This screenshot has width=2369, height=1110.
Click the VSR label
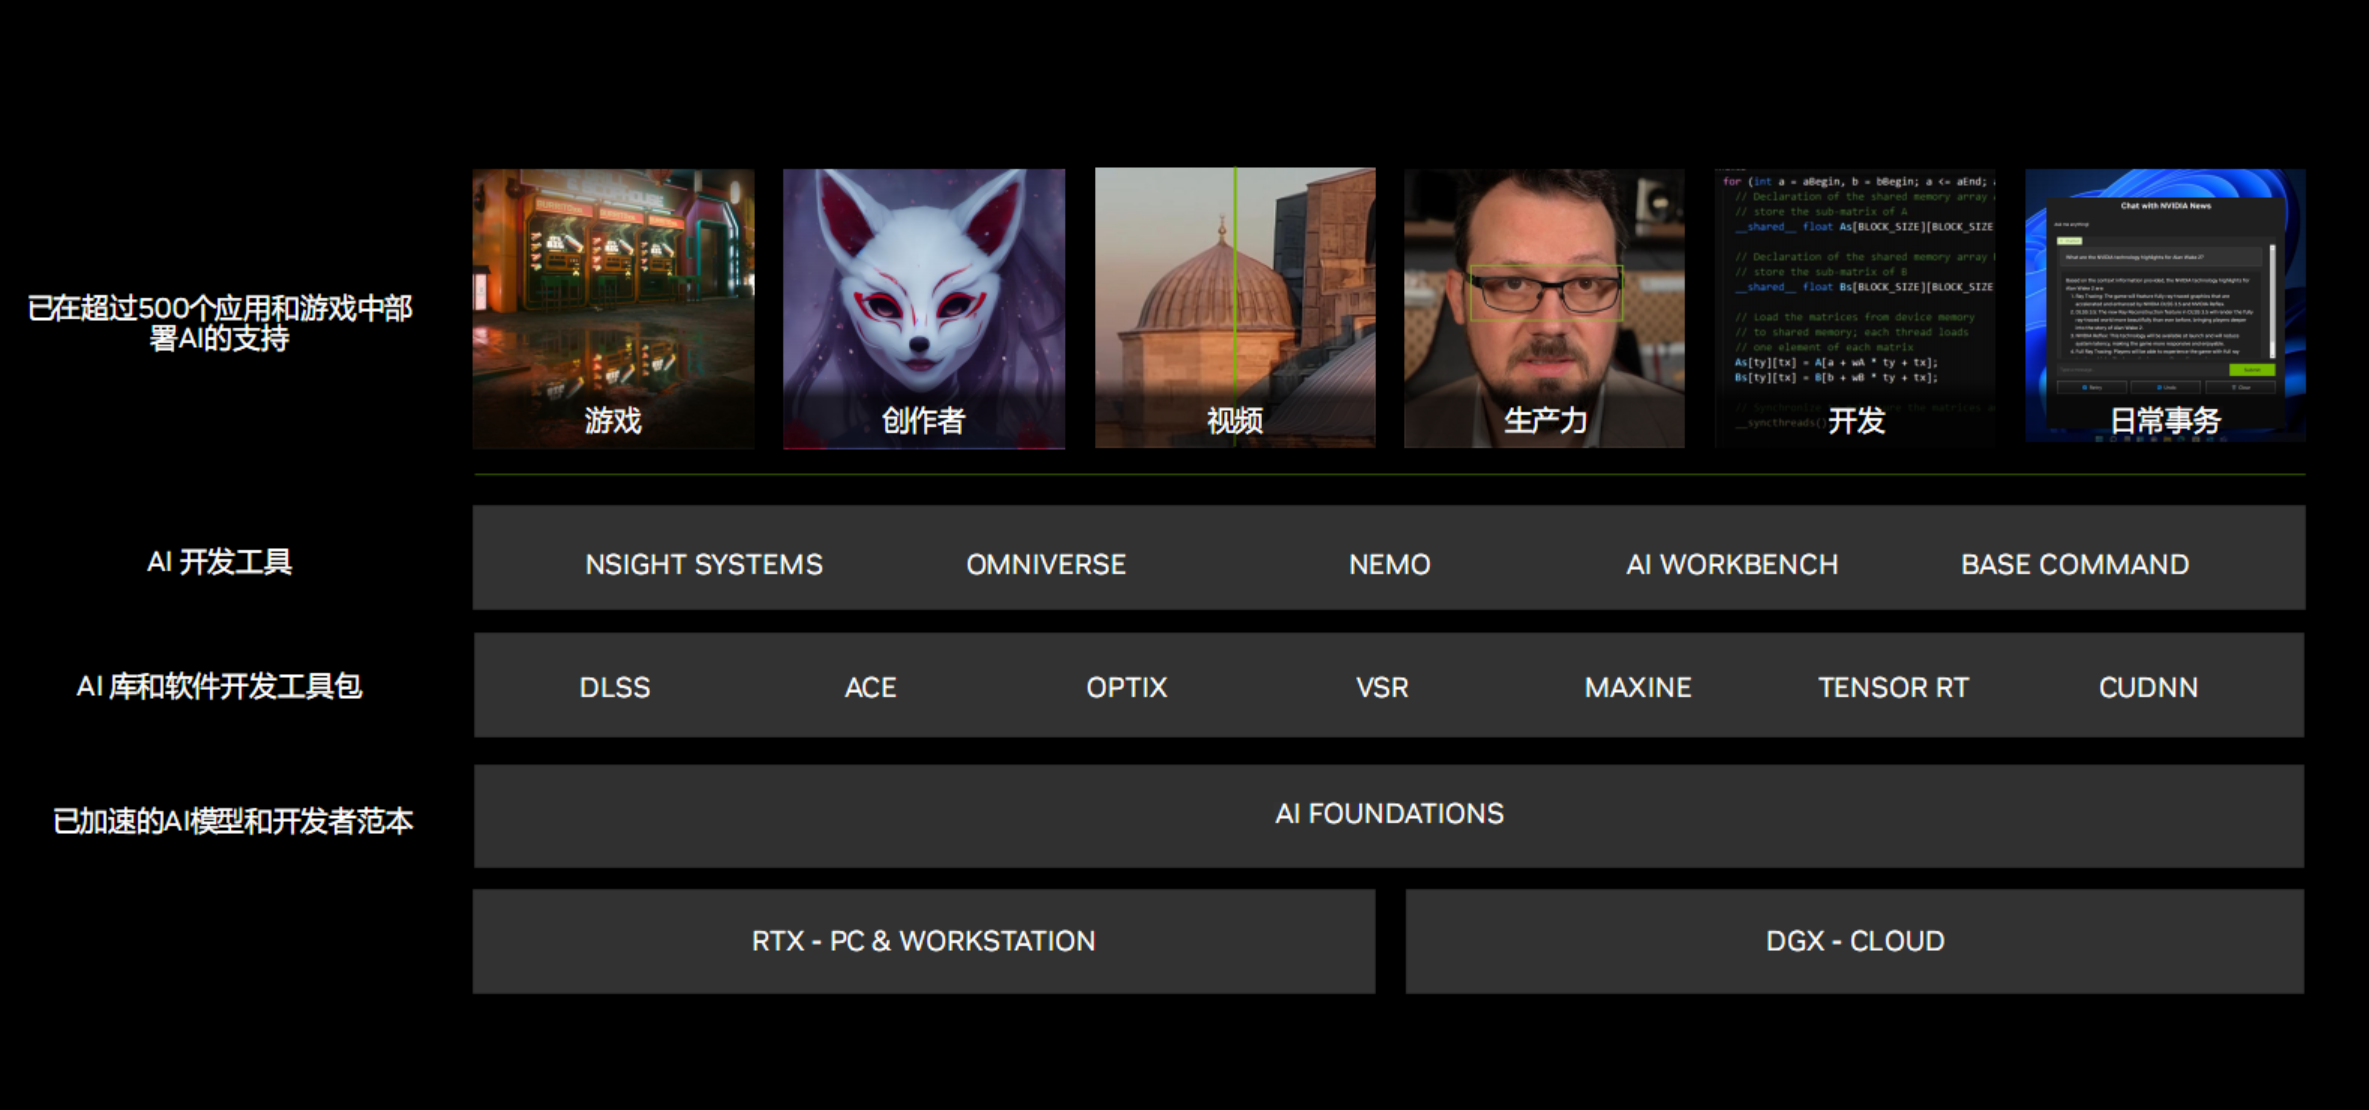coord(1382,687)
